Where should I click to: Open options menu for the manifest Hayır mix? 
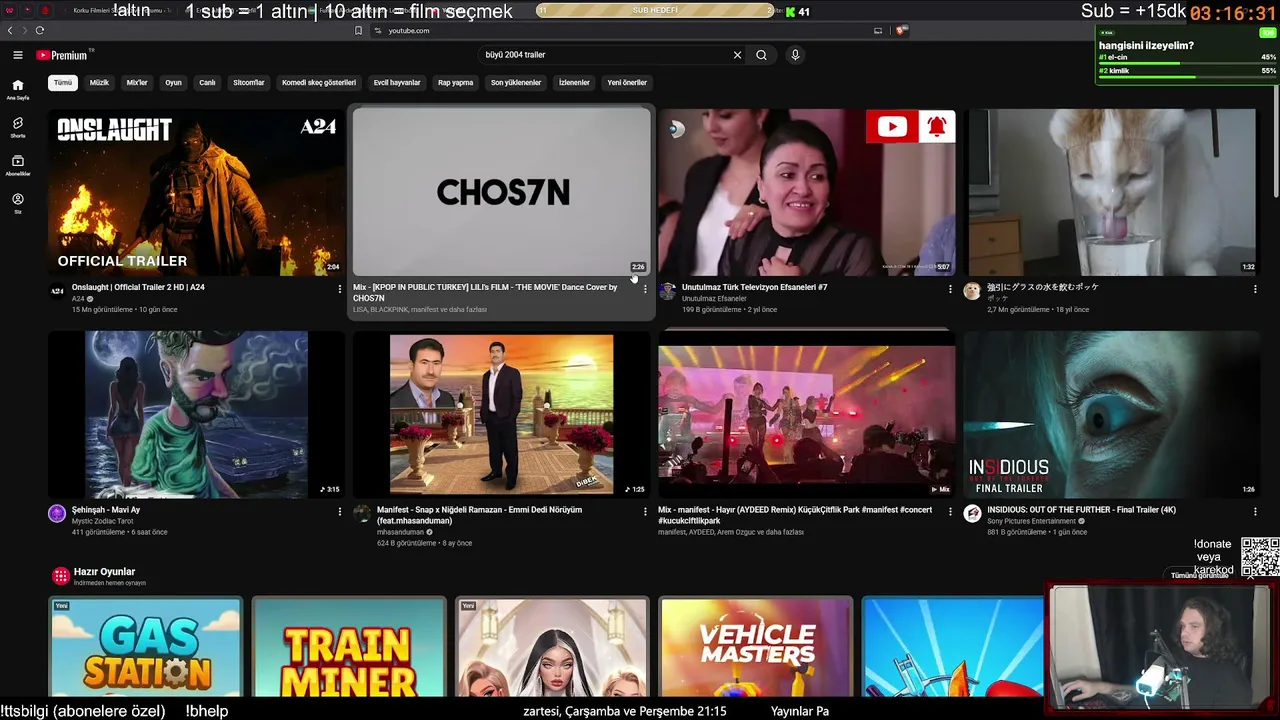(x=950, y=511)
